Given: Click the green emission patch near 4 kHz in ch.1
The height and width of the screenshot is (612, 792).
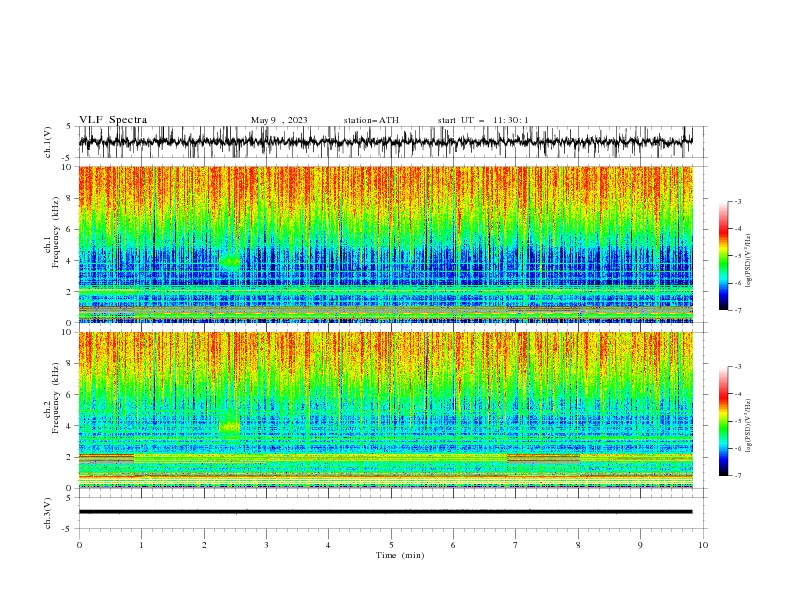Looking at the screenshot, I should pyautogui.click(x=230, y=261).
